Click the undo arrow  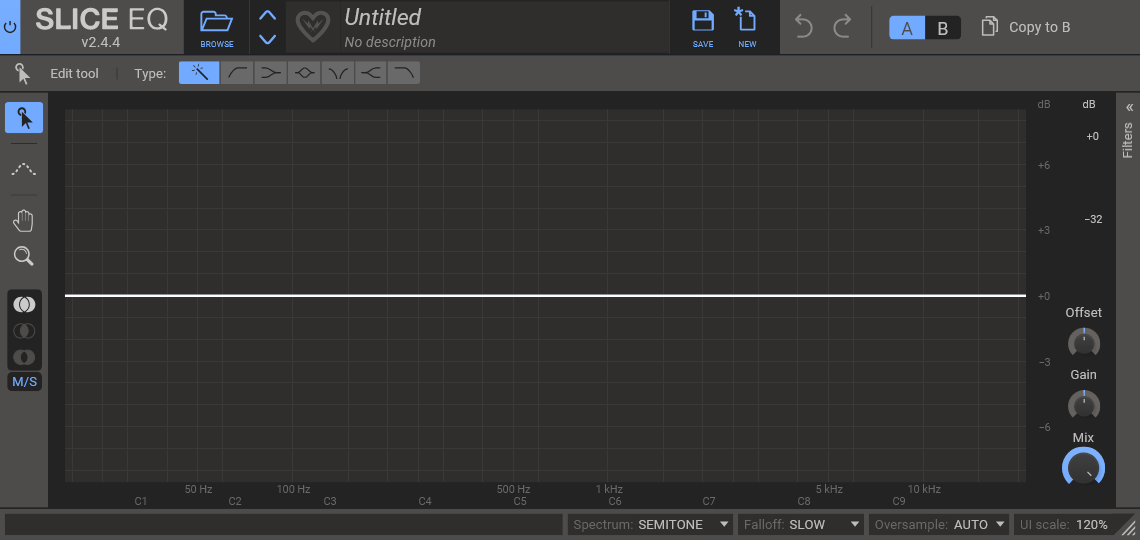coord(804,27)
